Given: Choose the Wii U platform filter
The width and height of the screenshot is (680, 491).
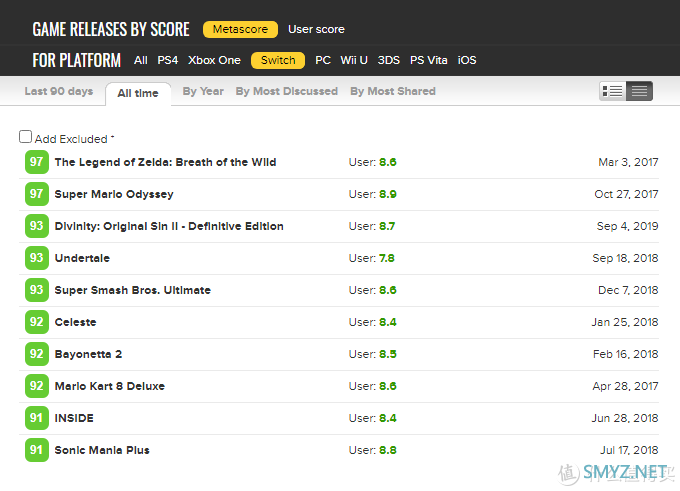Looking at the screenshot, I should (354, 60).
